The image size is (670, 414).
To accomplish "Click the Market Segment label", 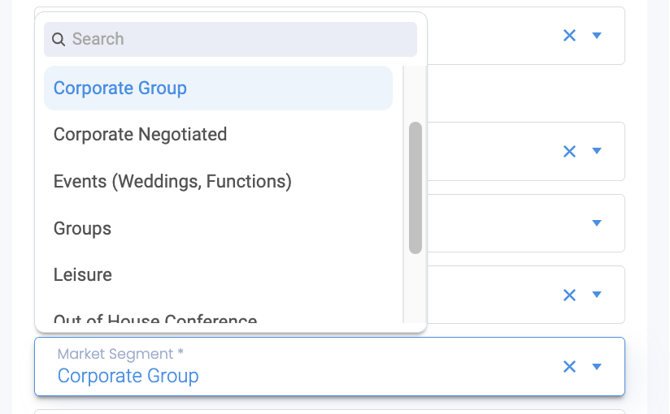I will [x=120, y=354].
